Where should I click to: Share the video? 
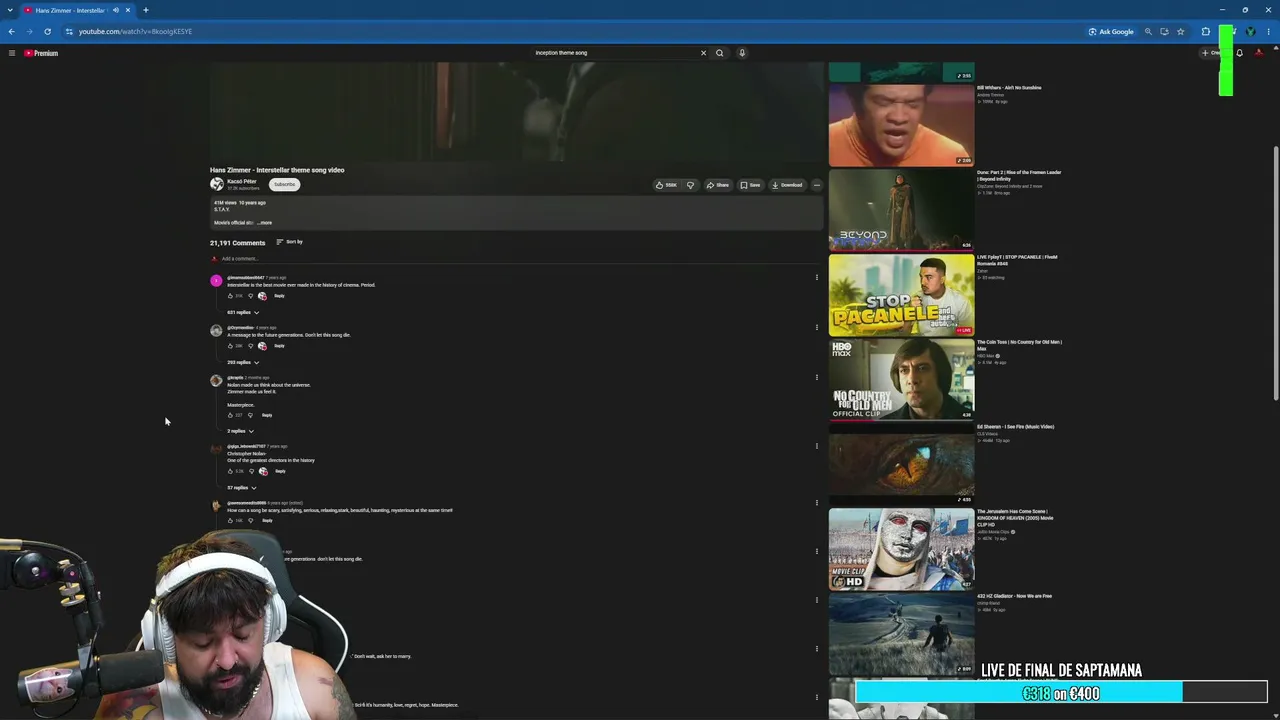pos(718,185)
